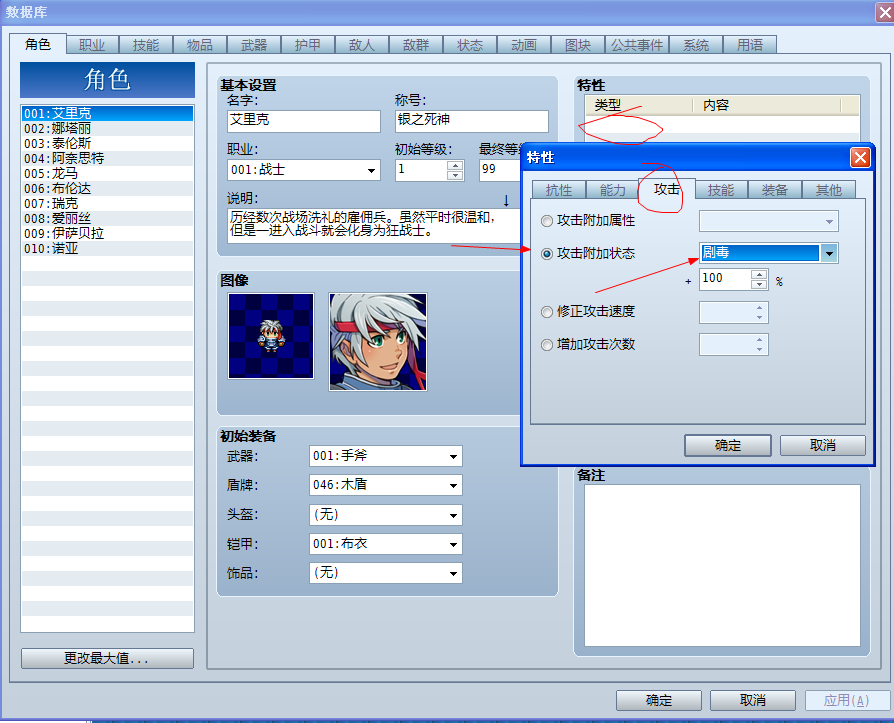894x723 pixels.
Task: Click the 说明 description text box
Action: click(x=373, y=226)
